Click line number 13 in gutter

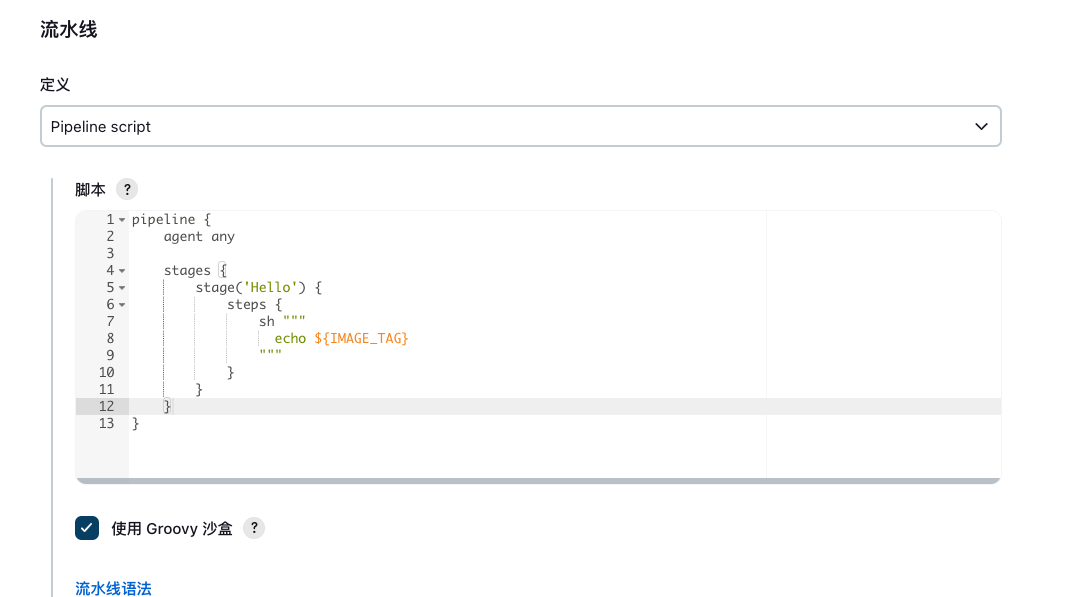pos(106,423)
